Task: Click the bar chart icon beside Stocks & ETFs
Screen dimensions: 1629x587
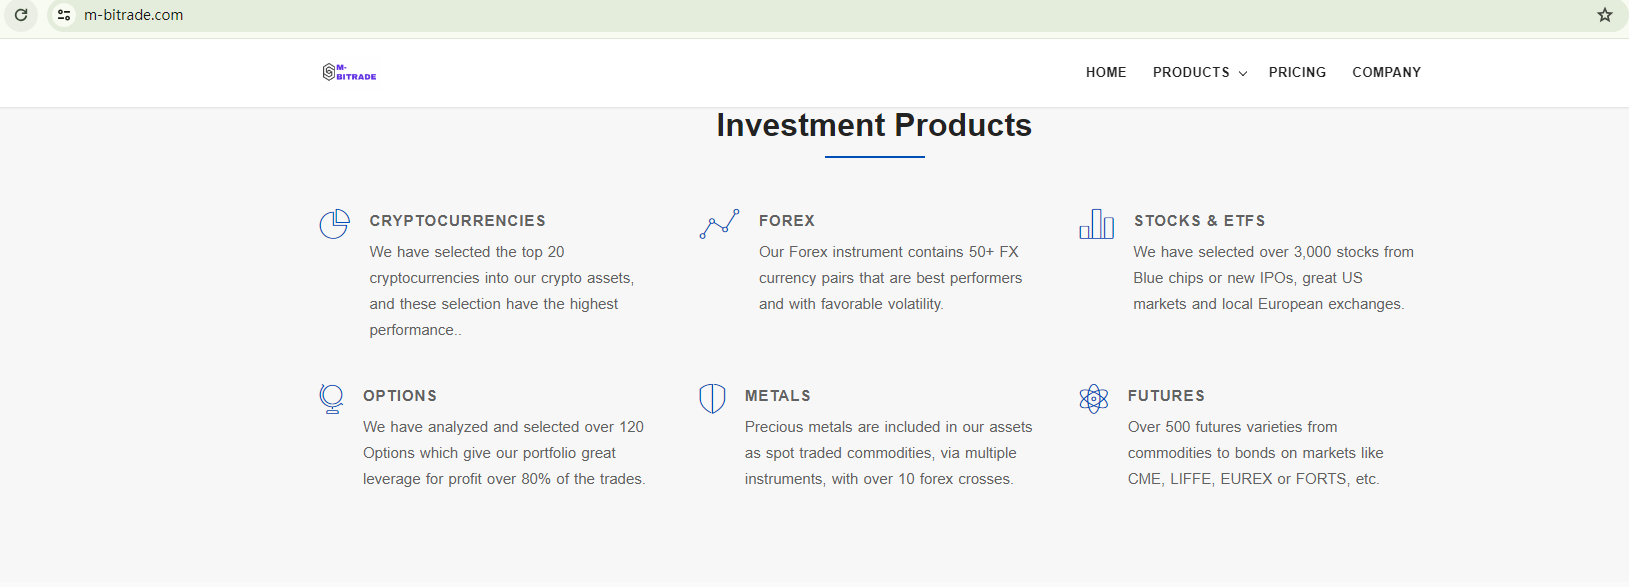Action: click(1096, 224)
